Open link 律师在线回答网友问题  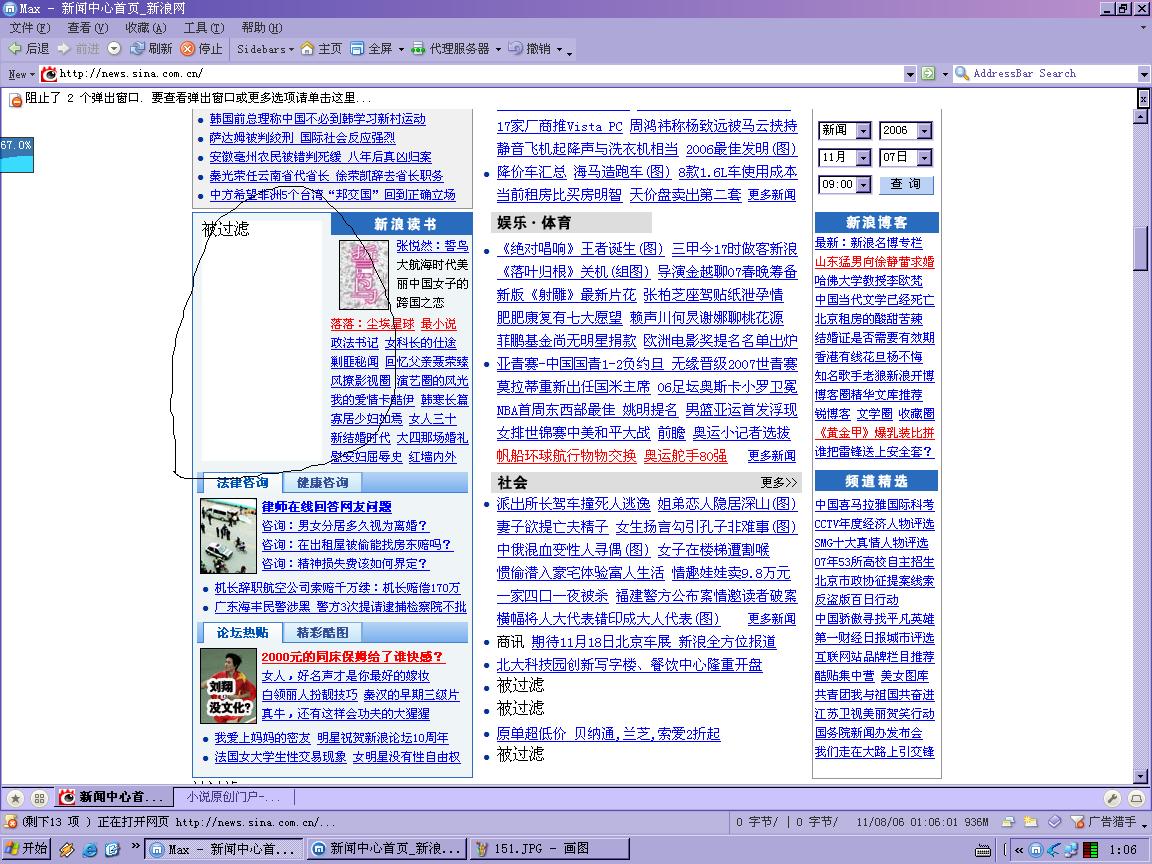(x=326, y=506)
